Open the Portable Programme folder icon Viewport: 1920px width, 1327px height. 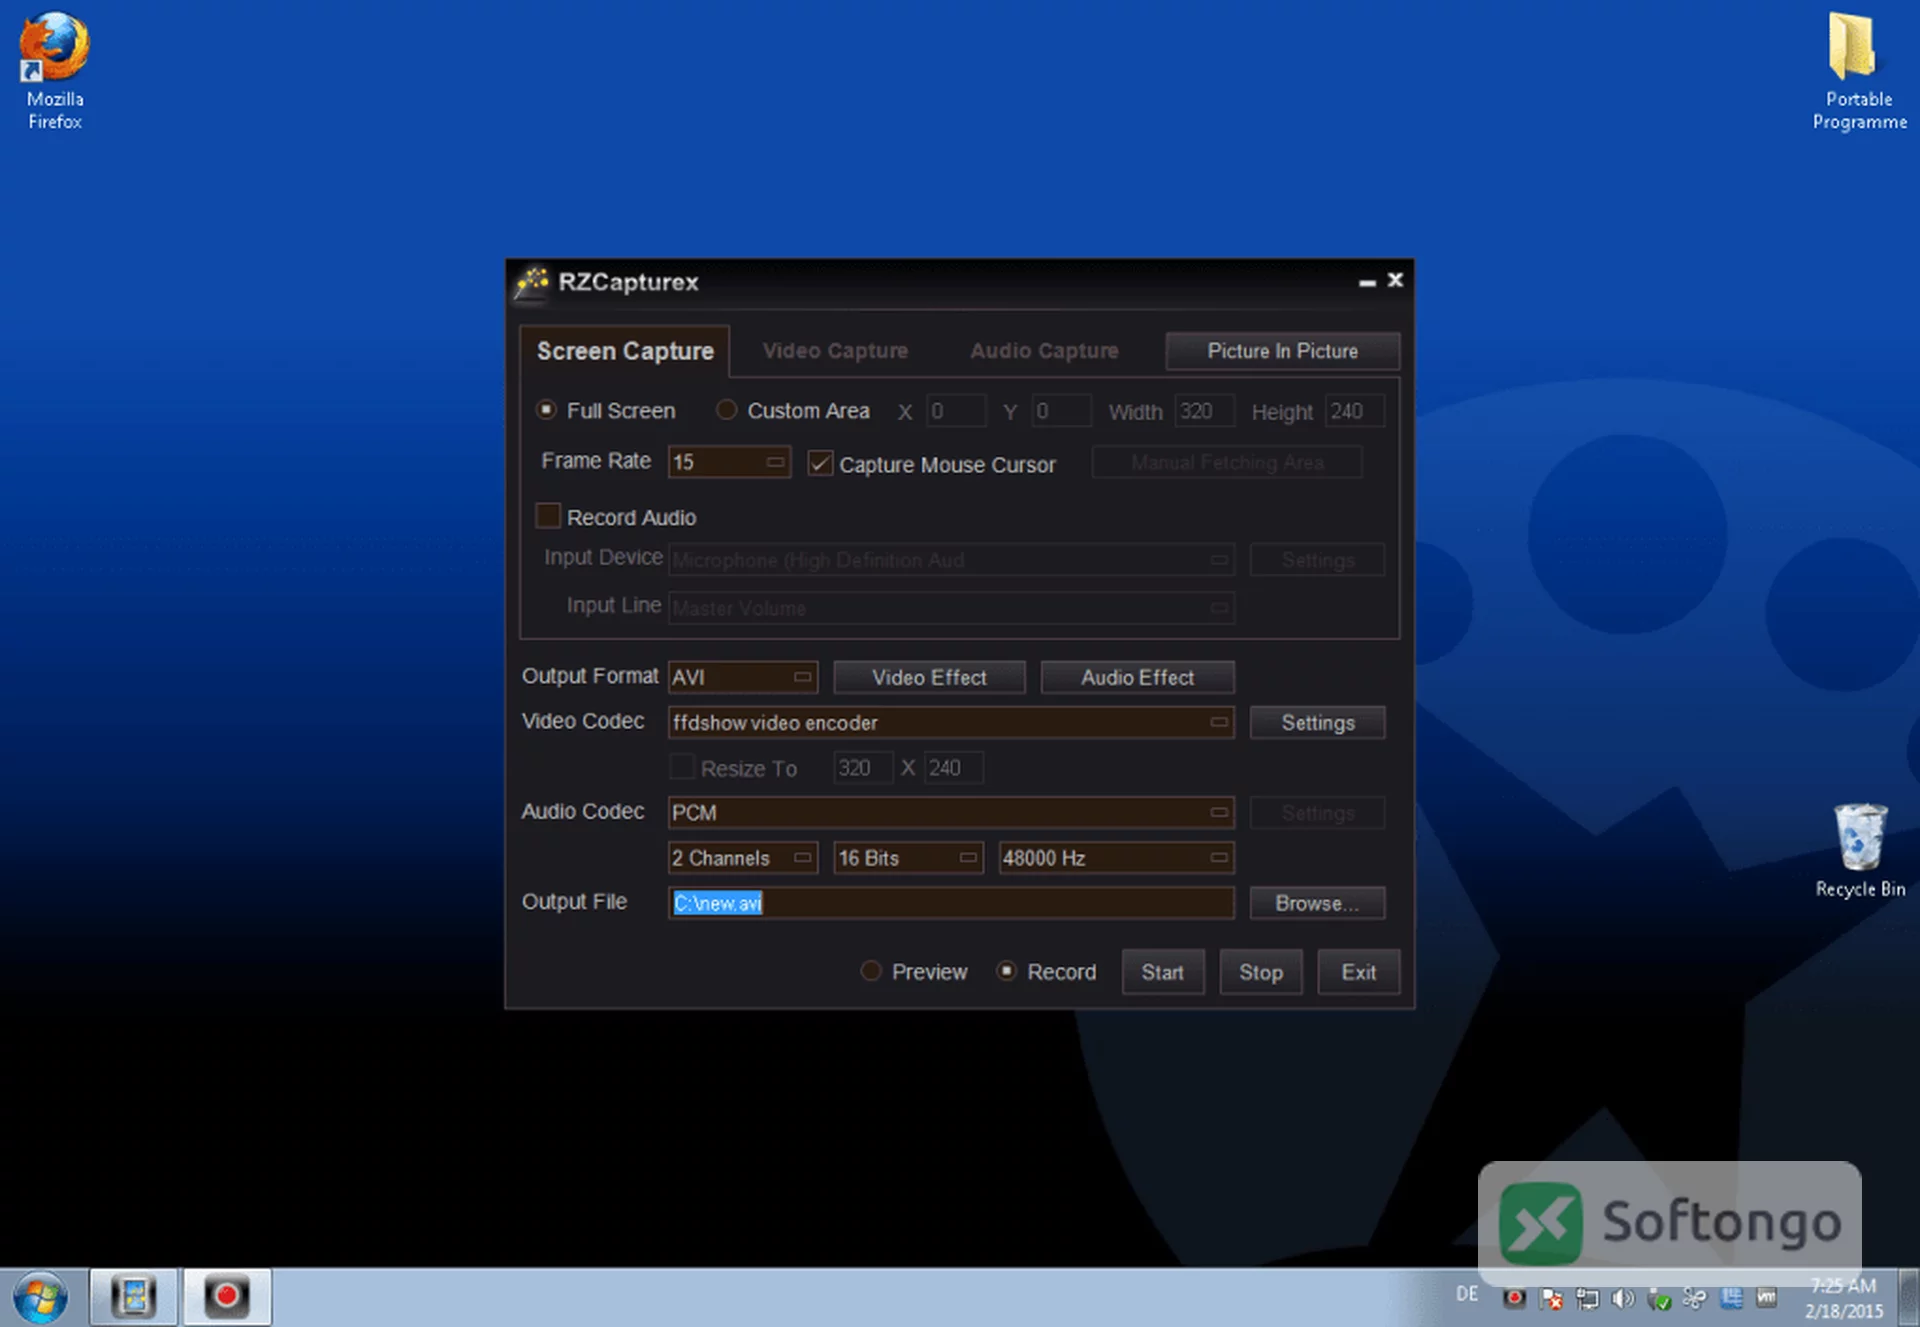pyautogui.click(x=1858, y=70)
